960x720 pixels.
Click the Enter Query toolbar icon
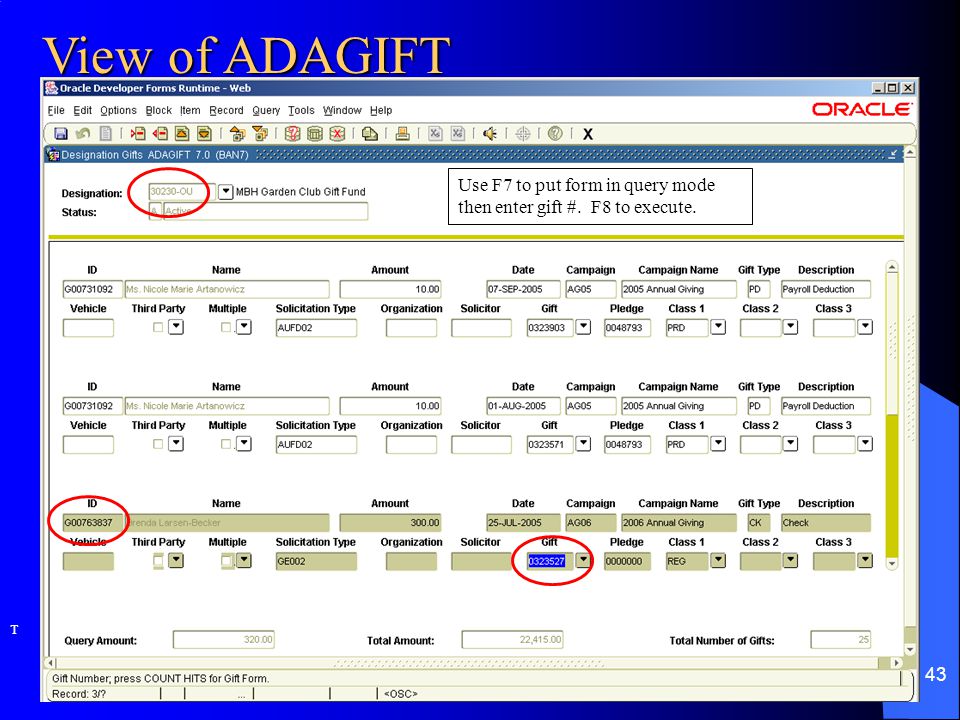pos(293,133)
